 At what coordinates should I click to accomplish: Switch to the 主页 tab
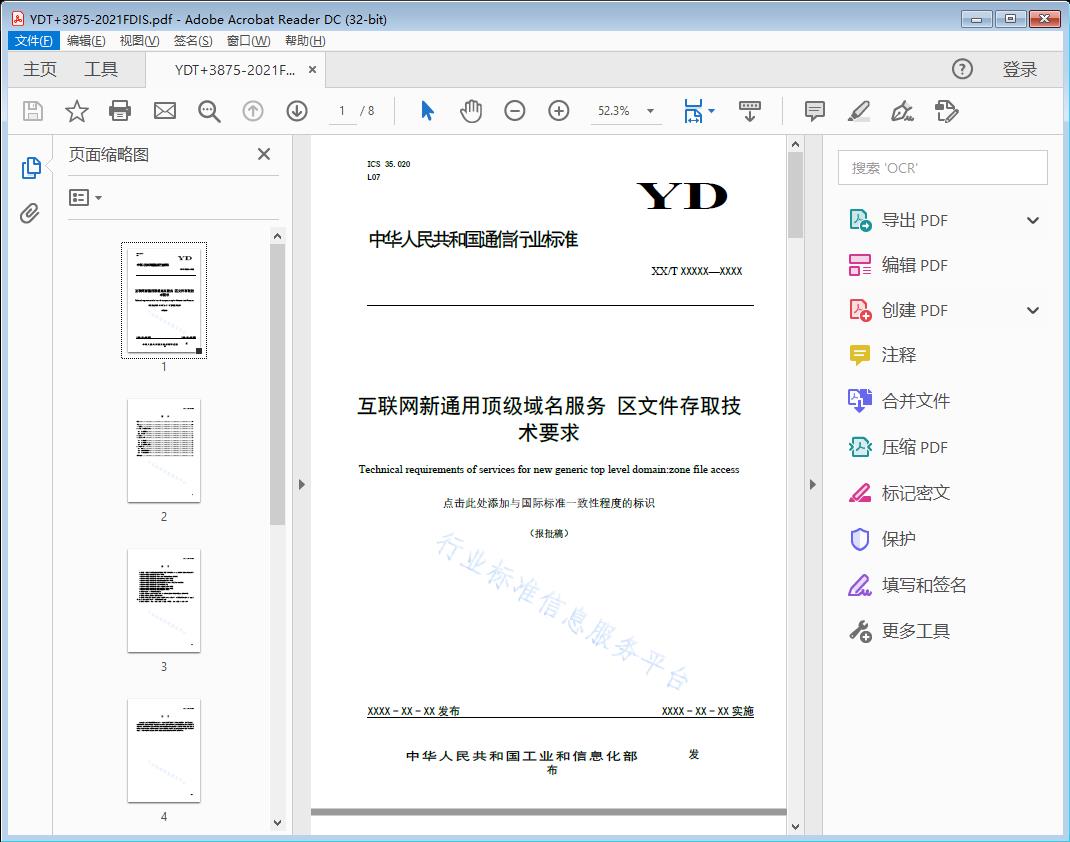point(40,69)
